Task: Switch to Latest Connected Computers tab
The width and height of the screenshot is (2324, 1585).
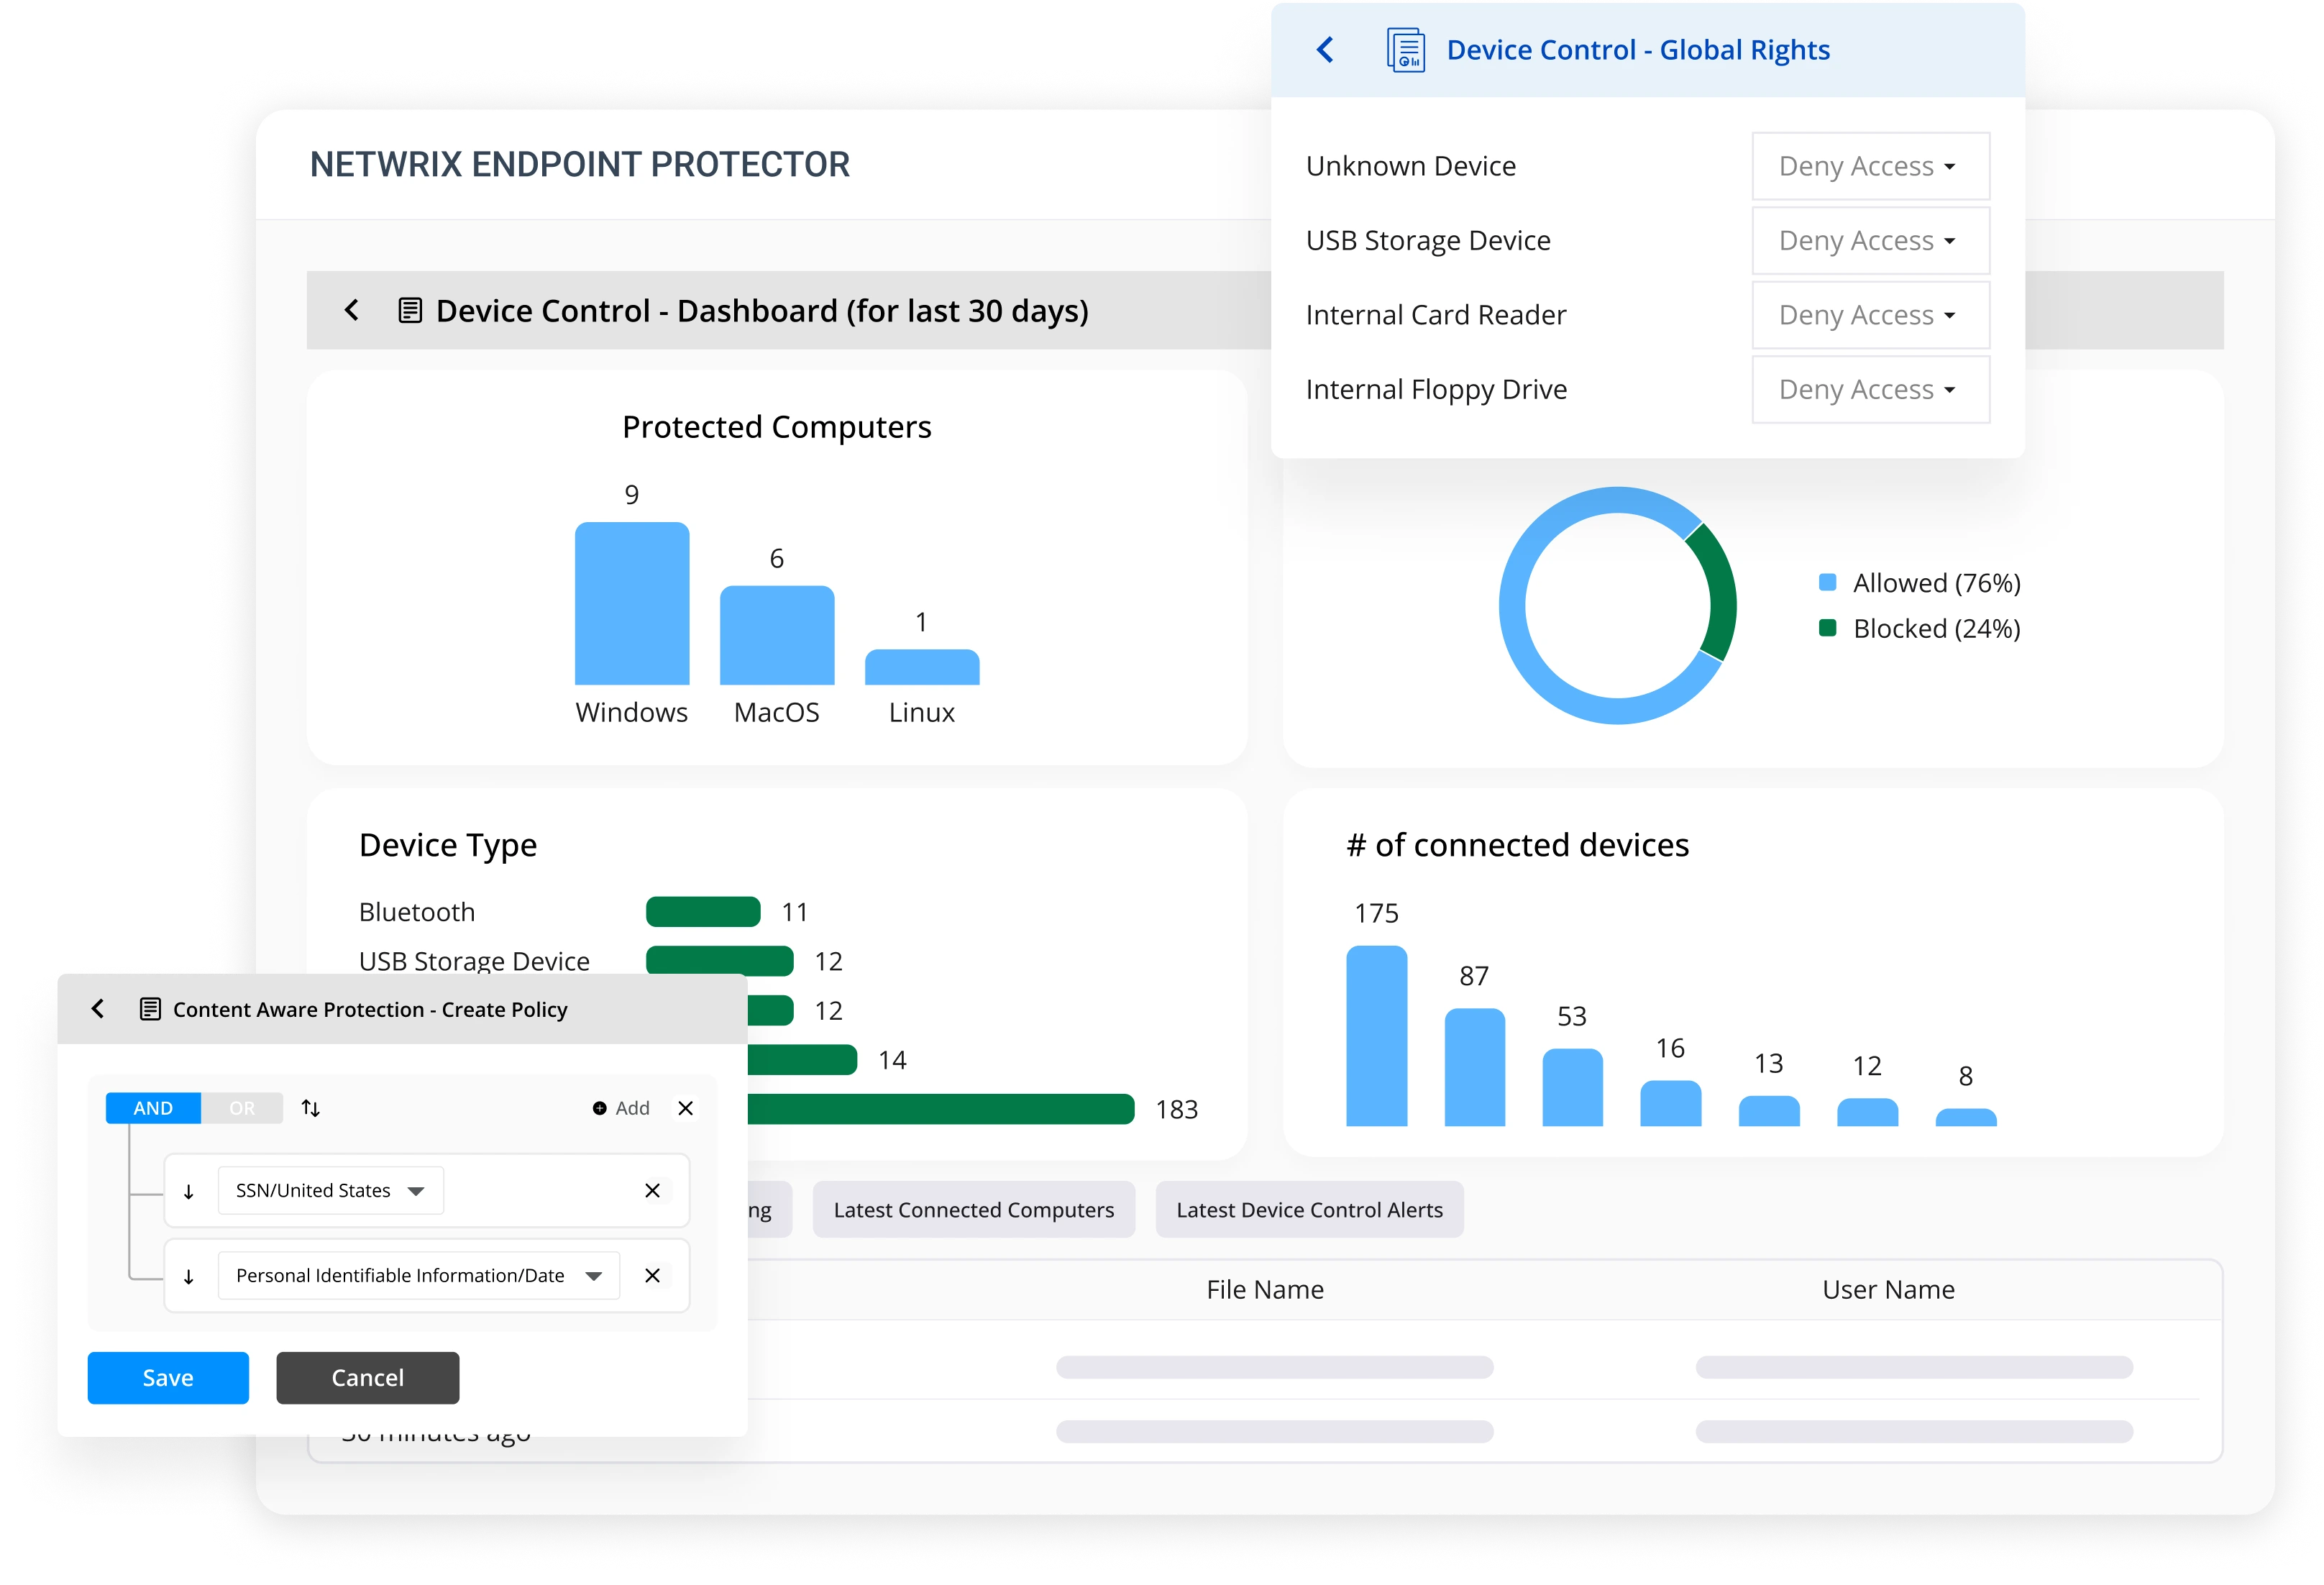Action: [x=973, y=1209]
